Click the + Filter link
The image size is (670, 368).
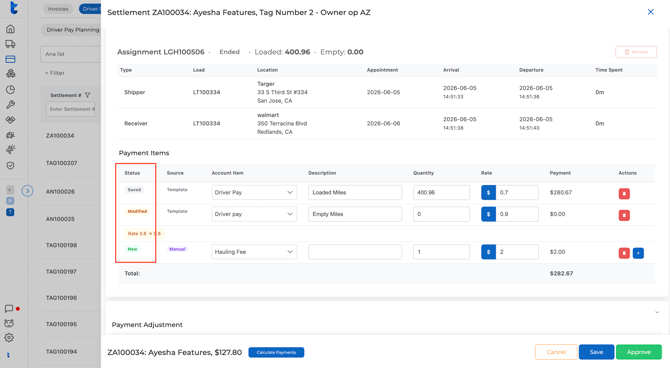[x=55, y=73]
